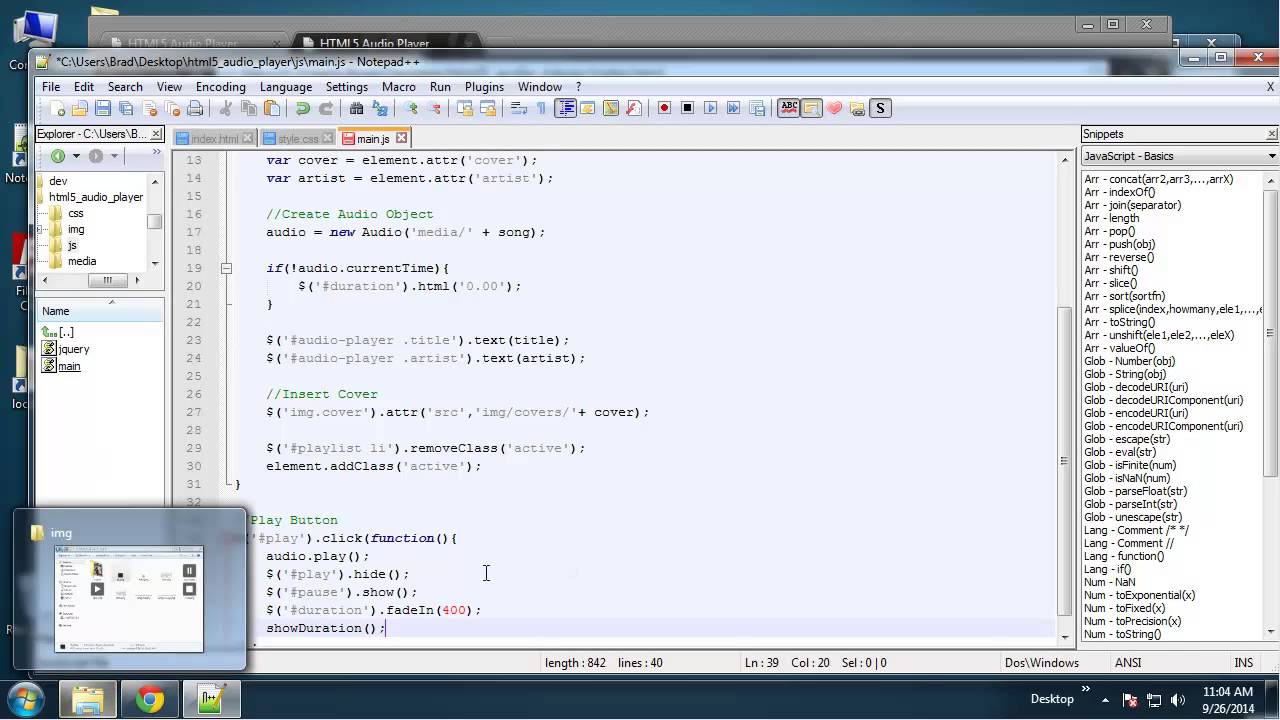Toggle the Snippets panel S button
The image size is (1280, 720).
click(x=880, y=108)
